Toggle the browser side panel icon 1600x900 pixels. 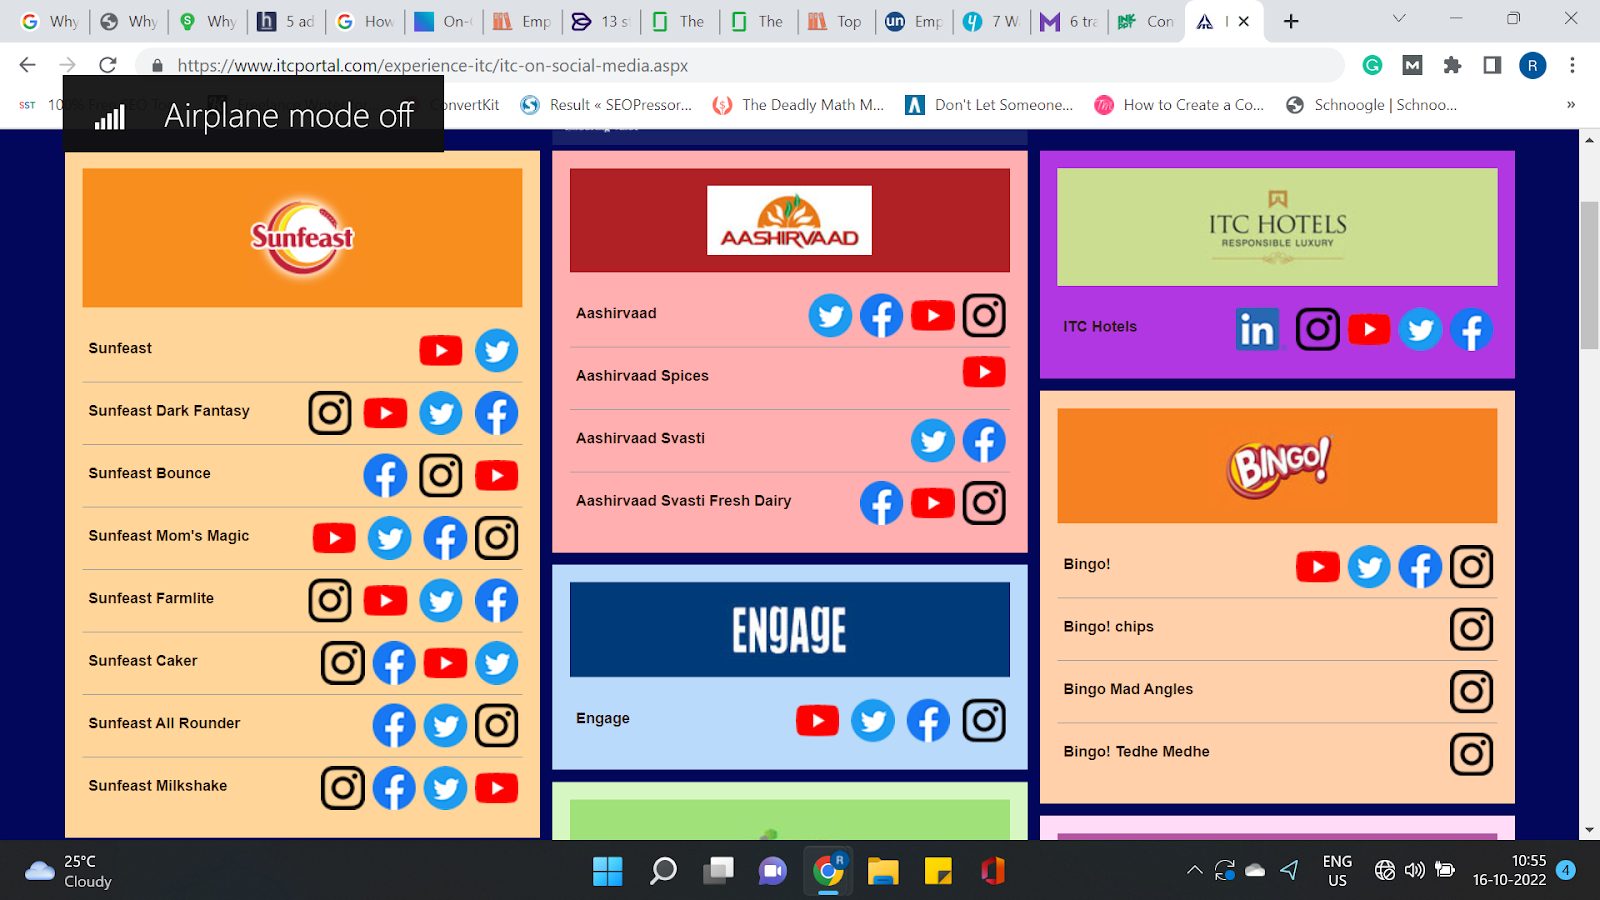1492,65
